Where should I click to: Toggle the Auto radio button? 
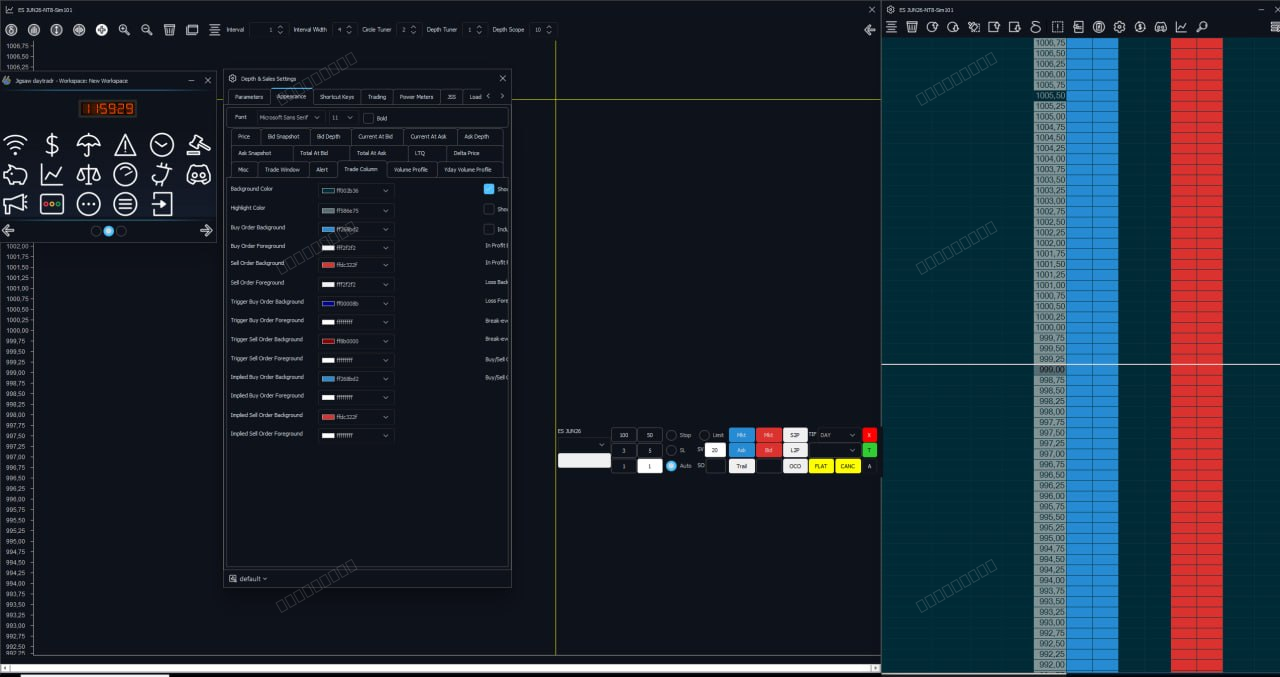[671, 466]
